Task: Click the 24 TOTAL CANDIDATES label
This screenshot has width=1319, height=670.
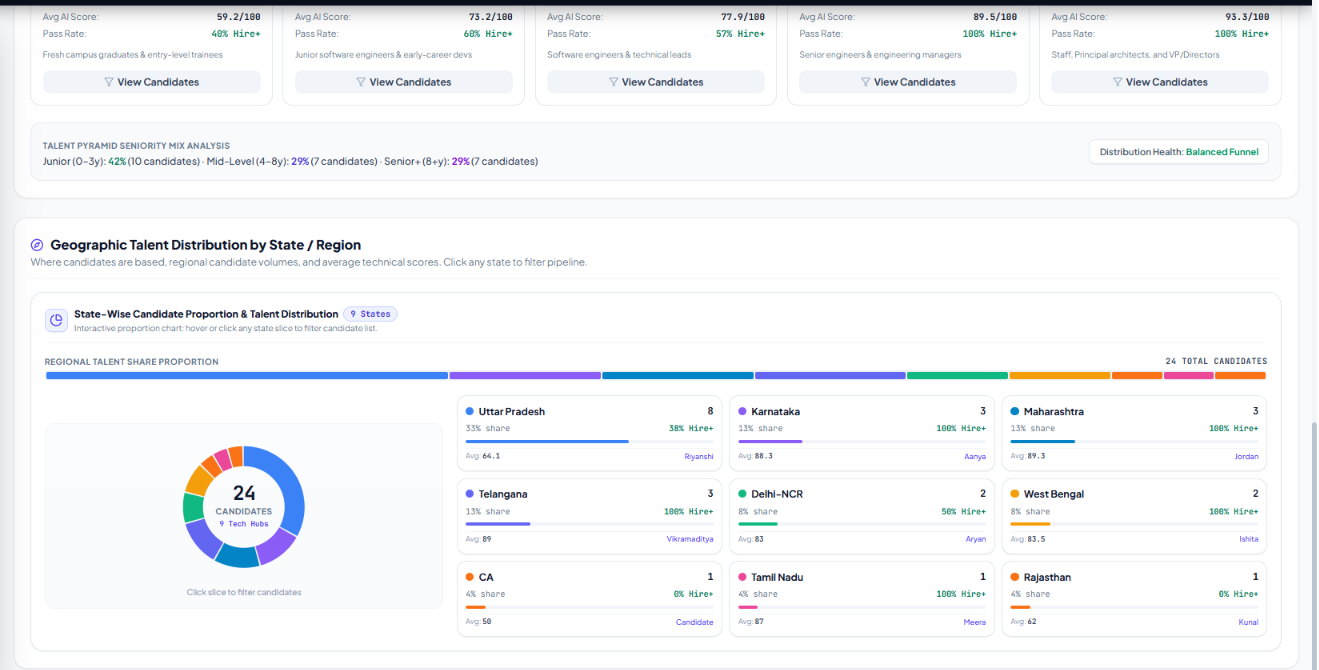Action: tap(1216, 361)
